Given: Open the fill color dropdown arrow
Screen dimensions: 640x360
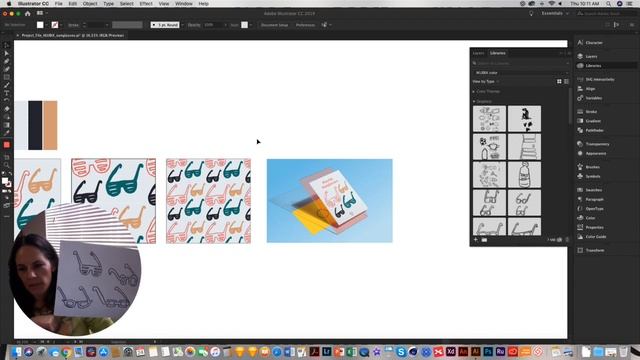Looking at the screenshot, I should (47, 25).
